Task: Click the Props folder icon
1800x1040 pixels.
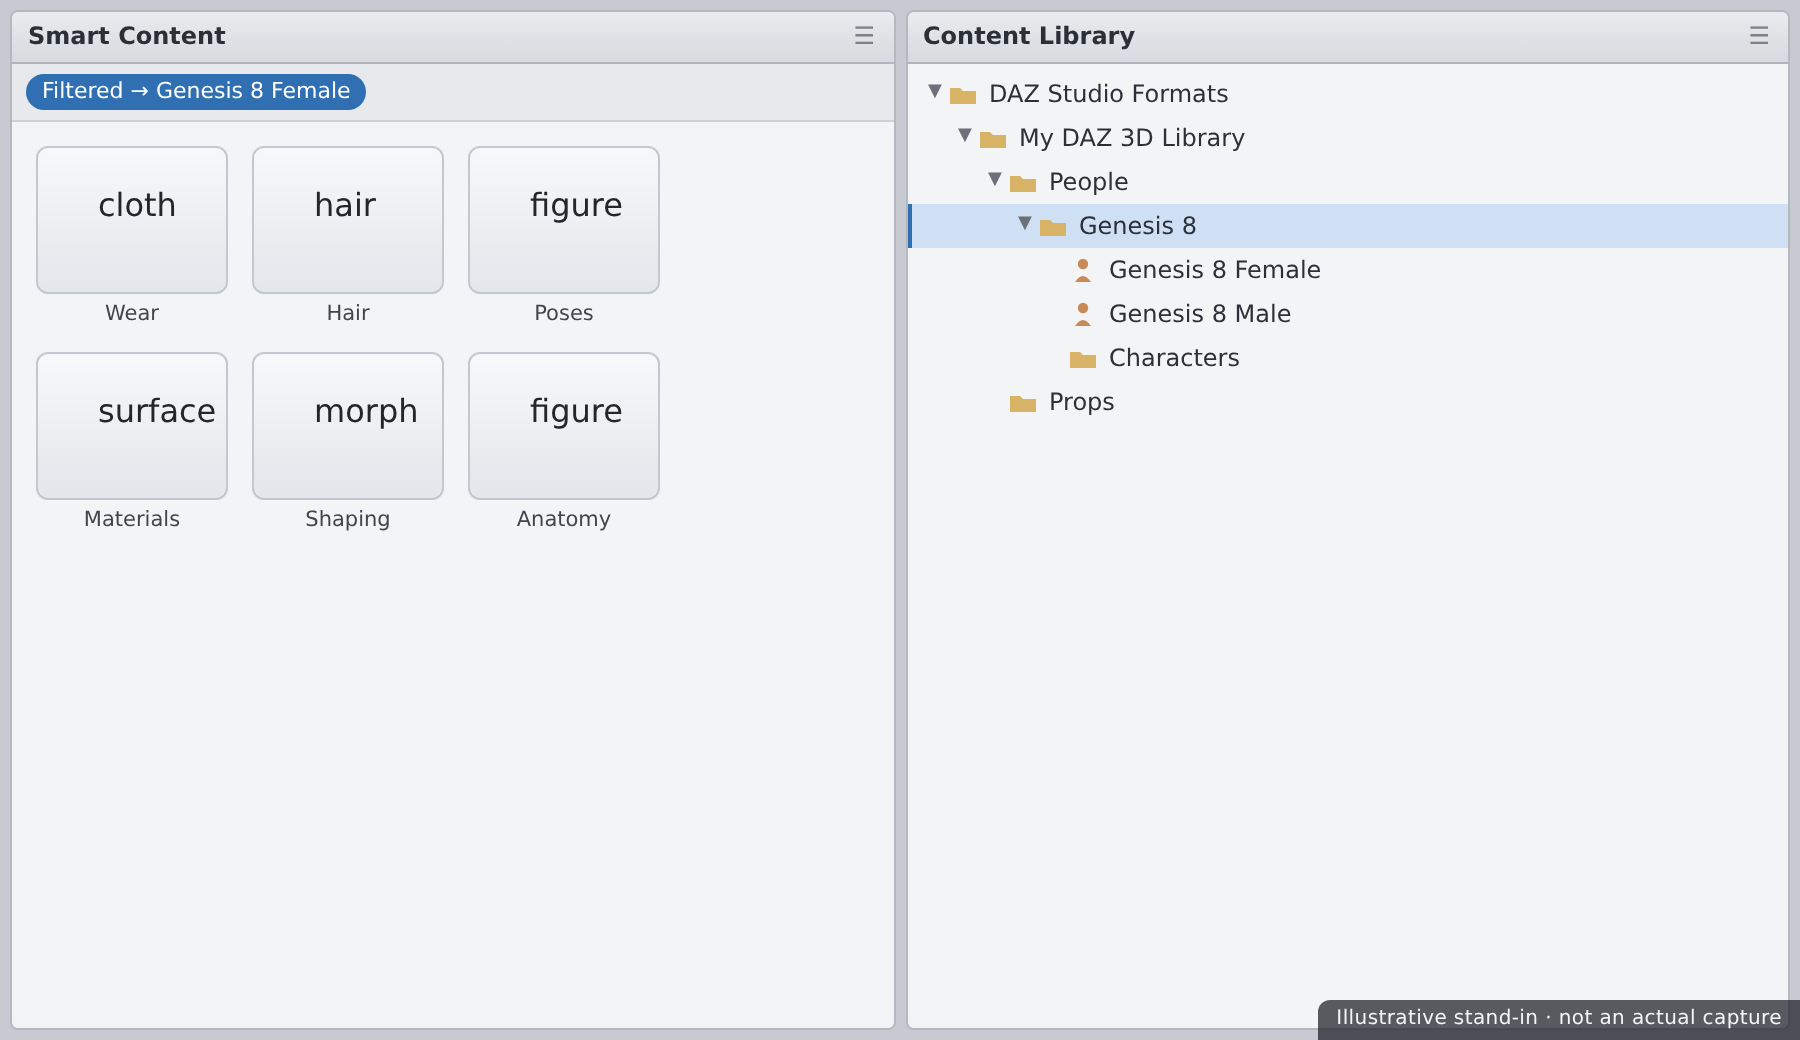Action: pos(1023,403)
